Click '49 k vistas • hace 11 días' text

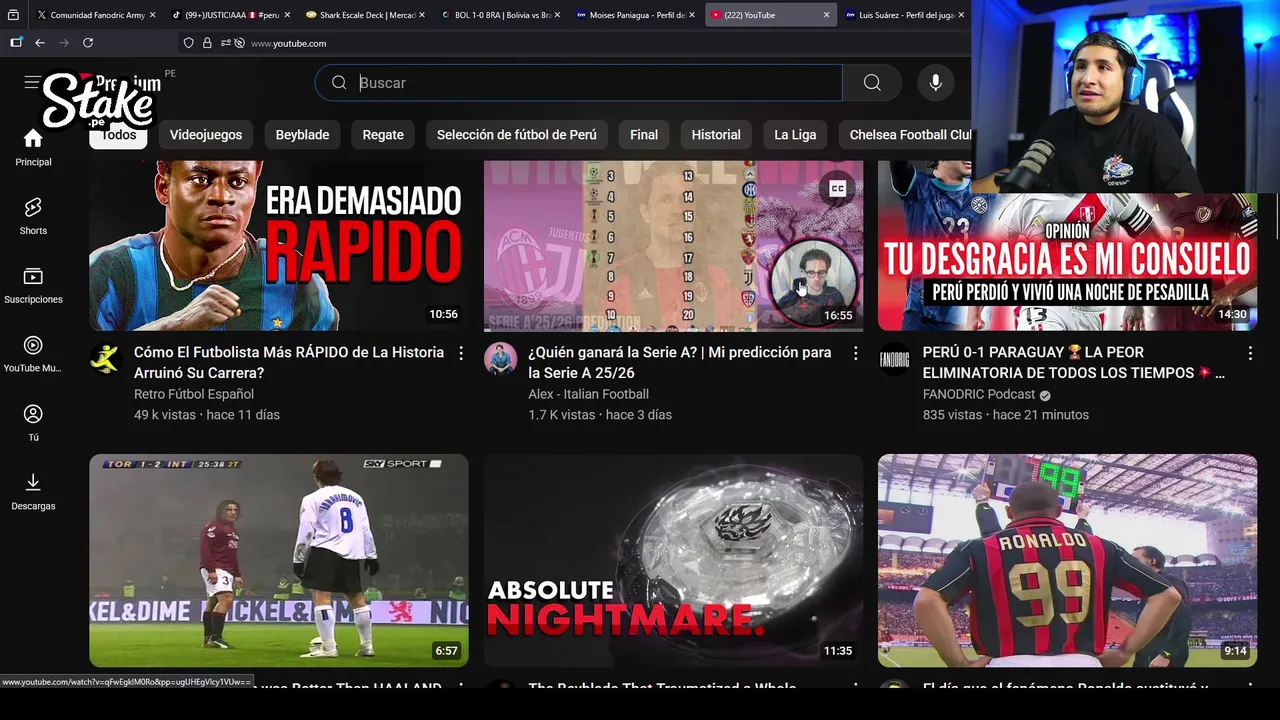(x=207, y=414)
